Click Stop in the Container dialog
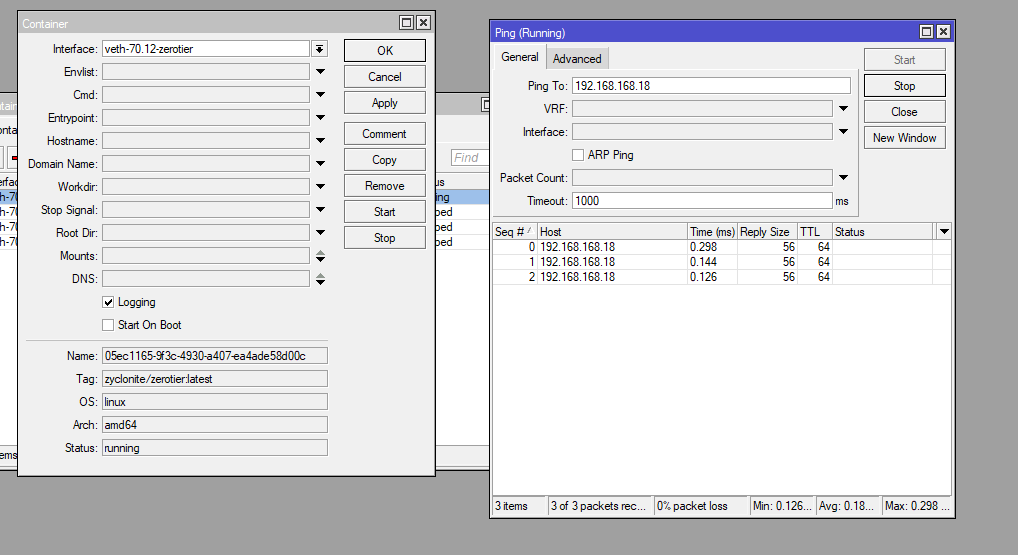1018x555 pixels. pos(384,238)
